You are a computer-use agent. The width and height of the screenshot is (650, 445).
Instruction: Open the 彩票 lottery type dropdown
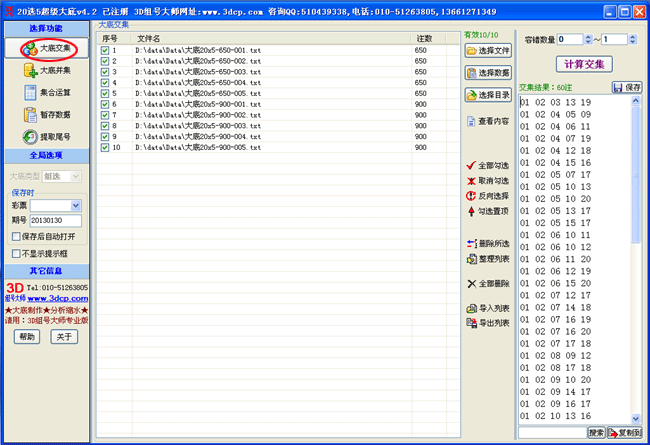[x=75, y=206]
